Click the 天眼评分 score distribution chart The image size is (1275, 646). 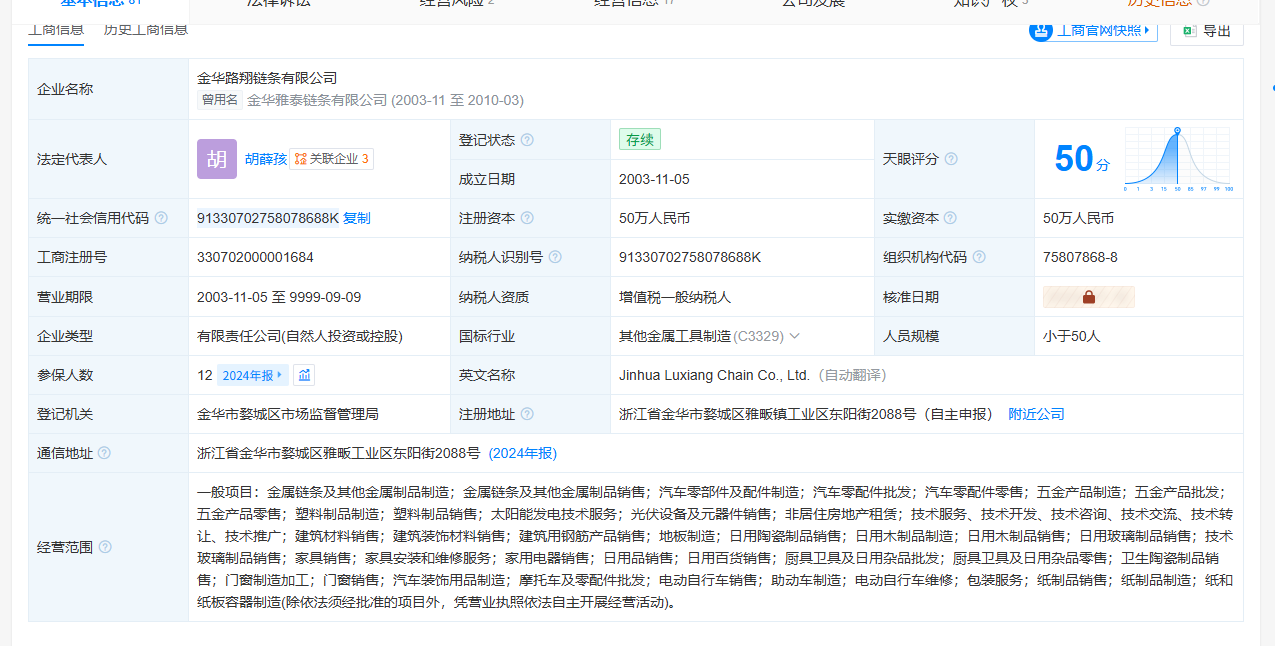coord(1178,159)
